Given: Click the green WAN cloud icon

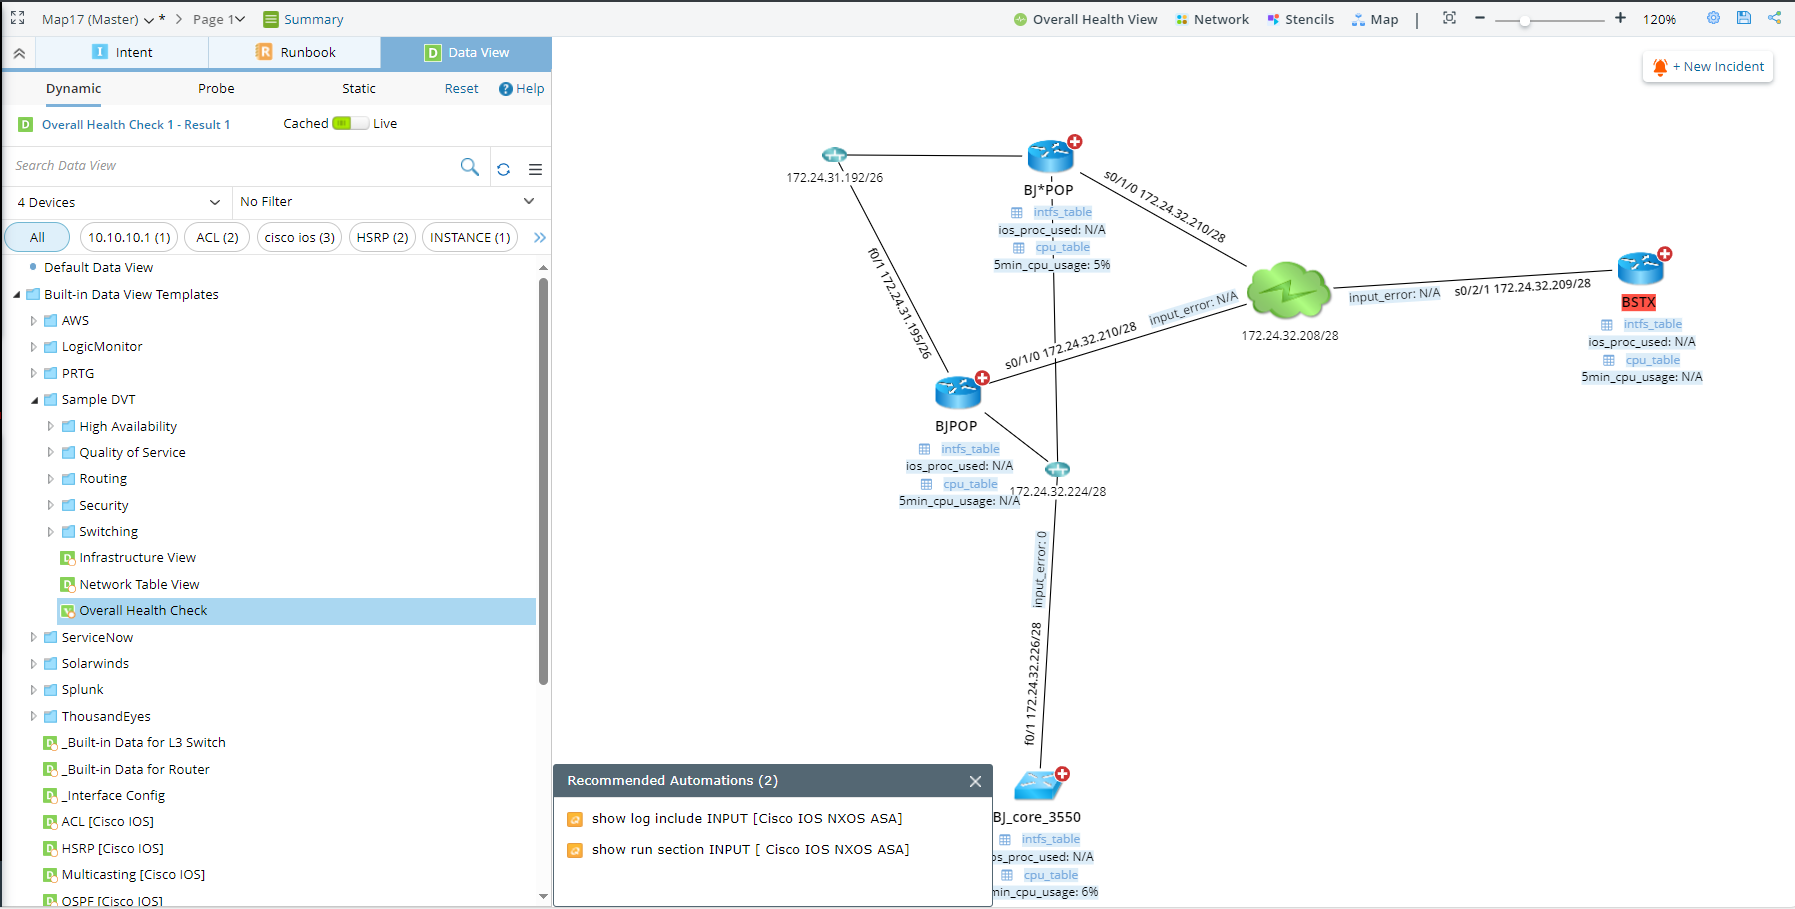Looking at the screenshot, I should click(x=1289, y=291).
